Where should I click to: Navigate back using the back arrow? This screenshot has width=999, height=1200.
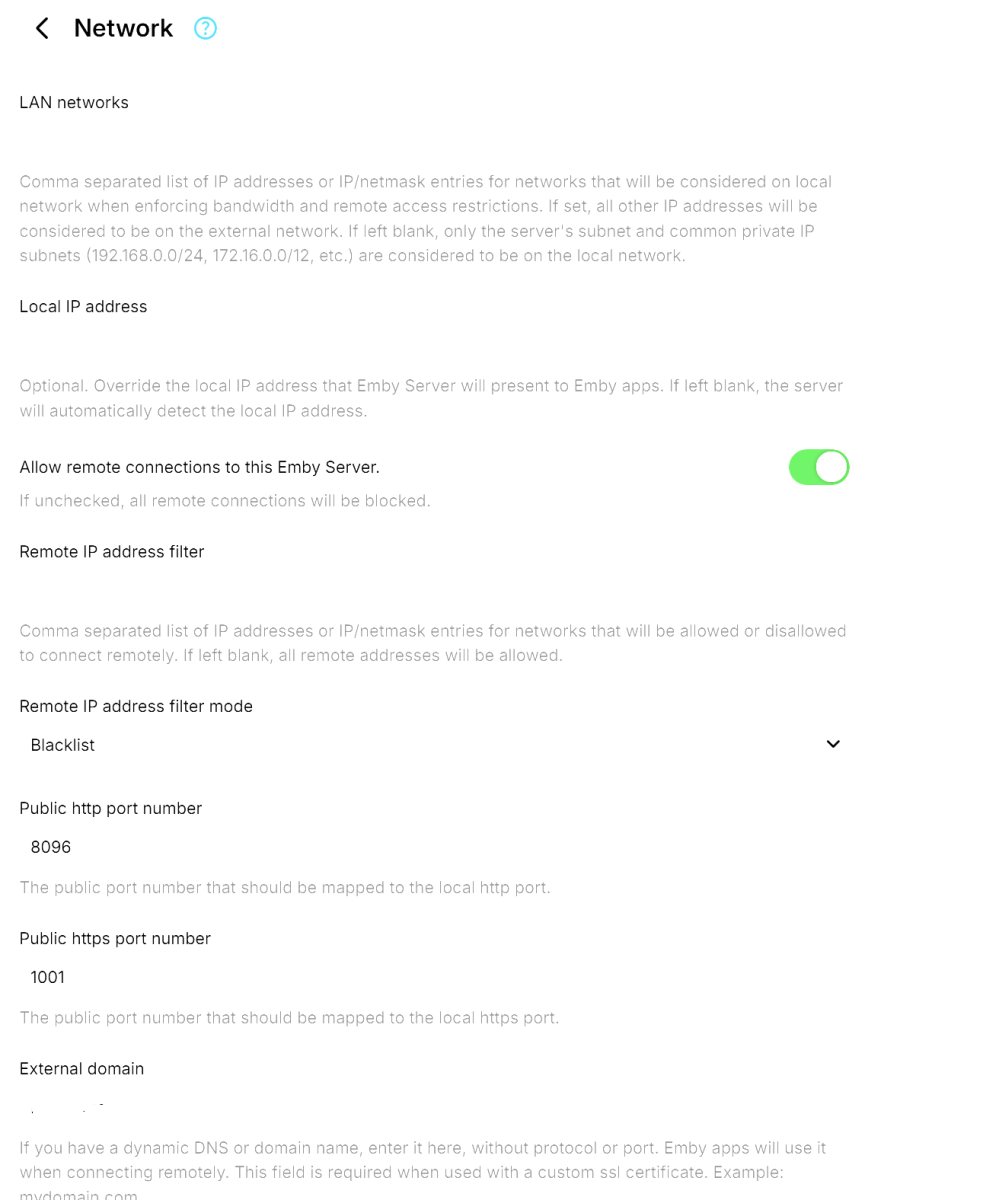click(41, 28)
